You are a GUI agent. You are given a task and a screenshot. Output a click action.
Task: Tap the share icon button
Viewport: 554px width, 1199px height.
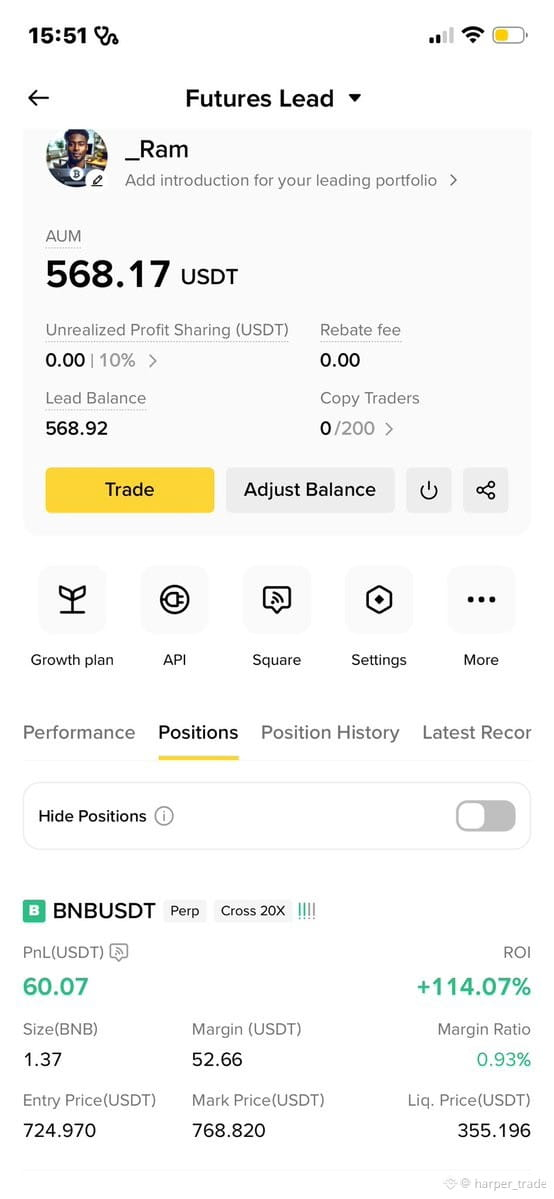tap(486, 489)
